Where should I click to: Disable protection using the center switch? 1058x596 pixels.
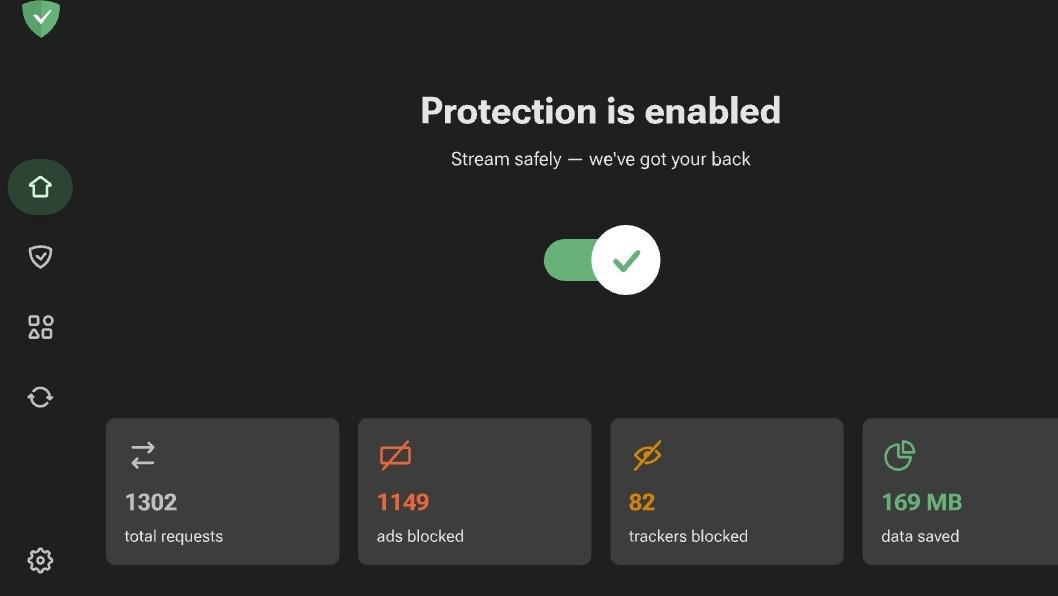click(601, 260)
